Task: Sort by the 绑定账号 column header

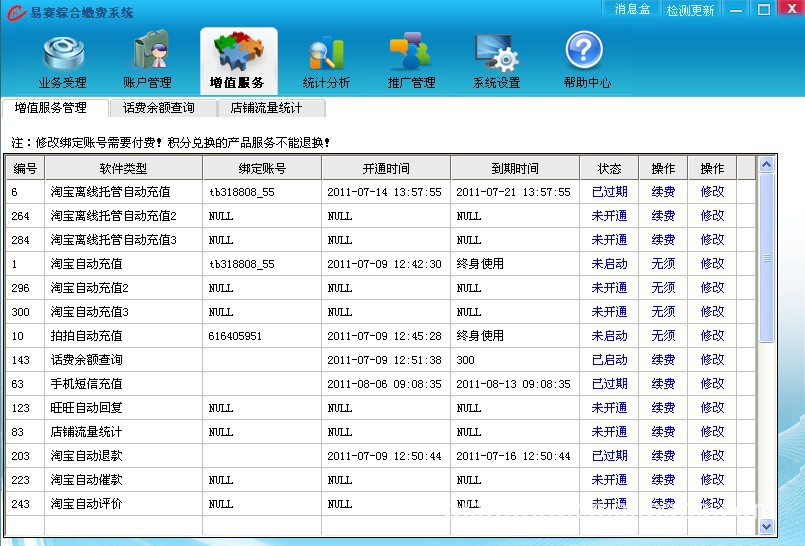Action: click(262, 168)
